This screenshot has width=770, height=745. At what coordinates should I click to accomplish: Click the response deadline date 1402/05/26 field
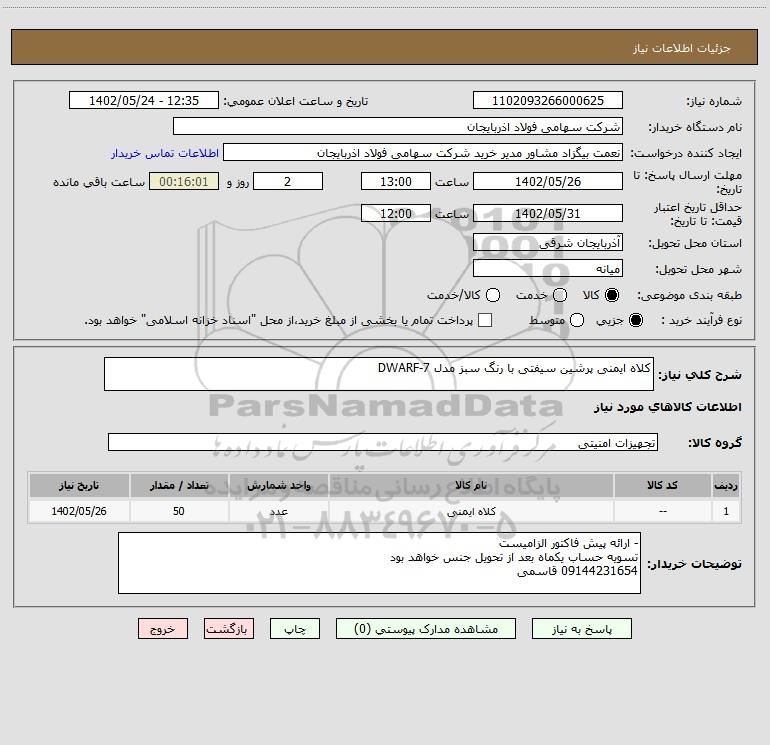tap(548, 181)
